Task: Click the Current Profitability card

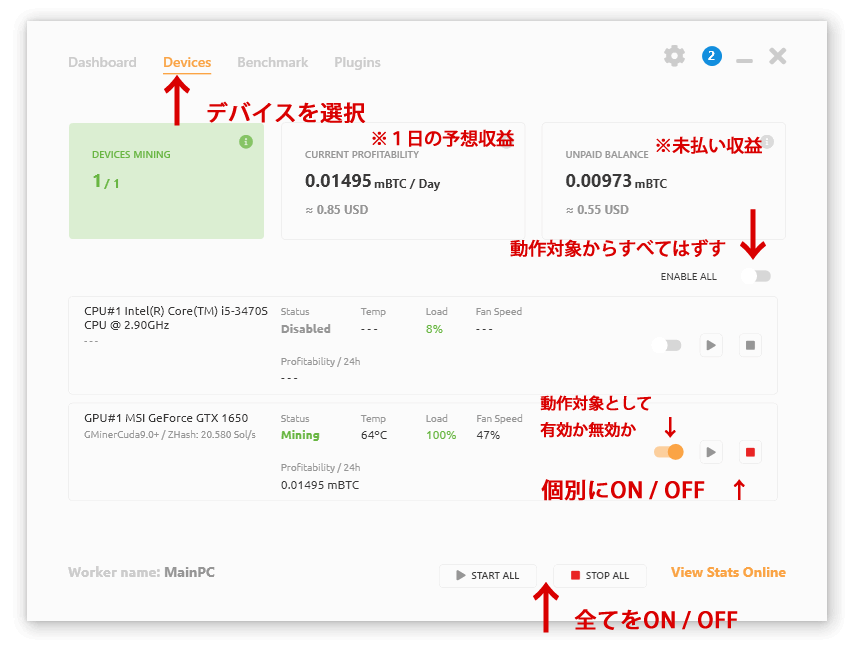Action: 402,181
